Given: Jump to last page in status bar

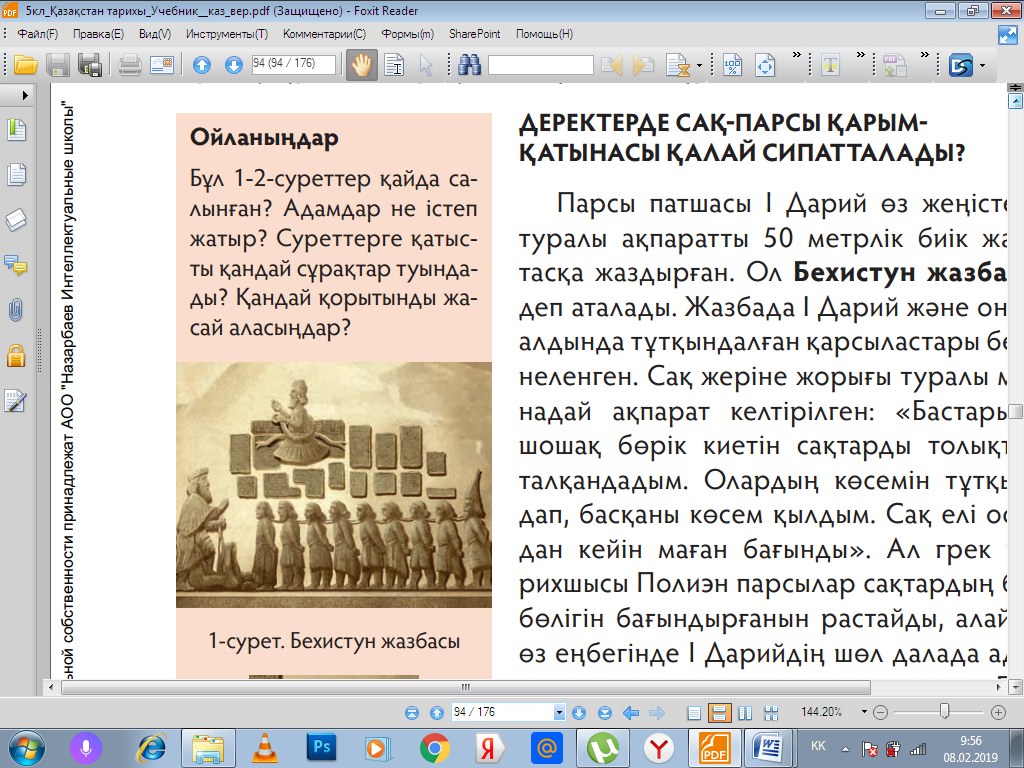Looking at the screenshot, I should coord(605,712).
